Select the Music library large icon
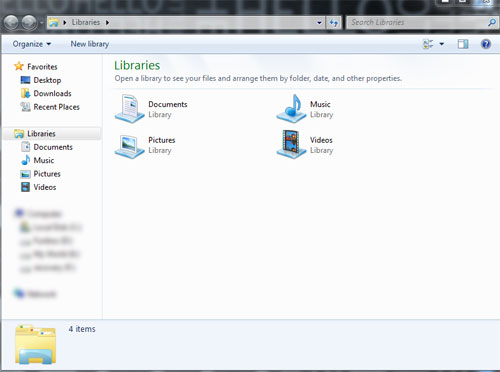The image size is (500, 372). (x=291, y=109)
